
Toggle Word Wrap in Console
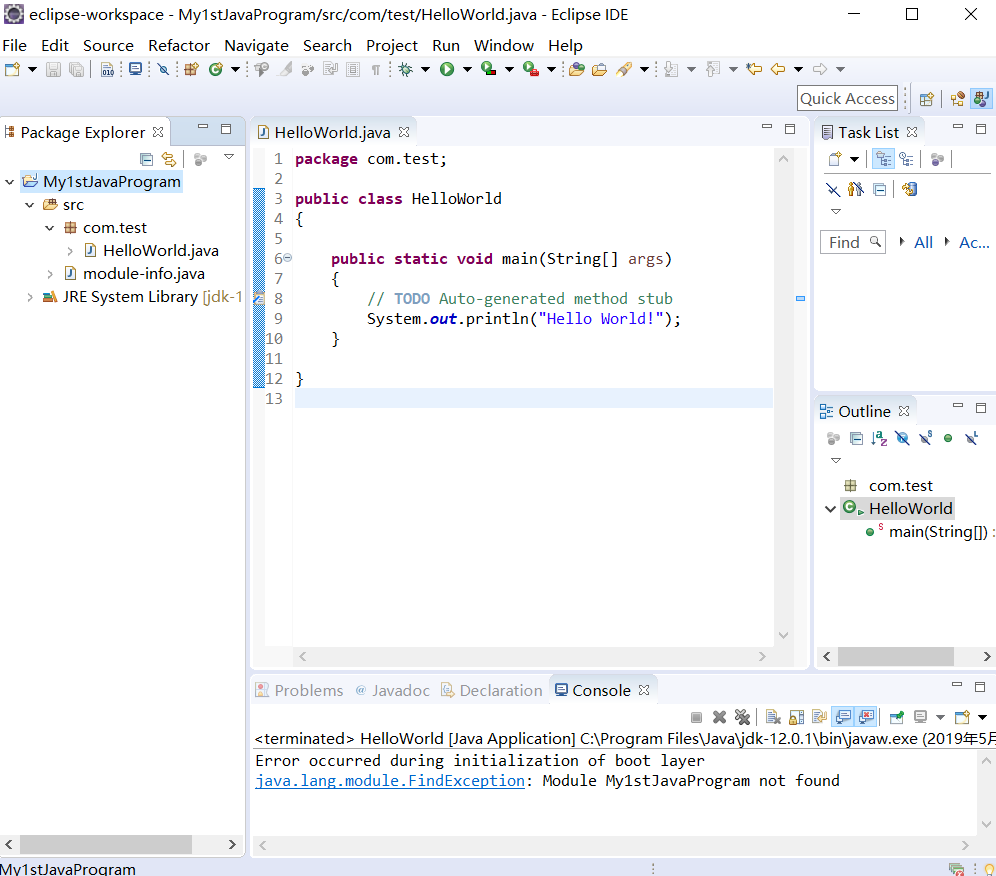click(x=819, y=717)
